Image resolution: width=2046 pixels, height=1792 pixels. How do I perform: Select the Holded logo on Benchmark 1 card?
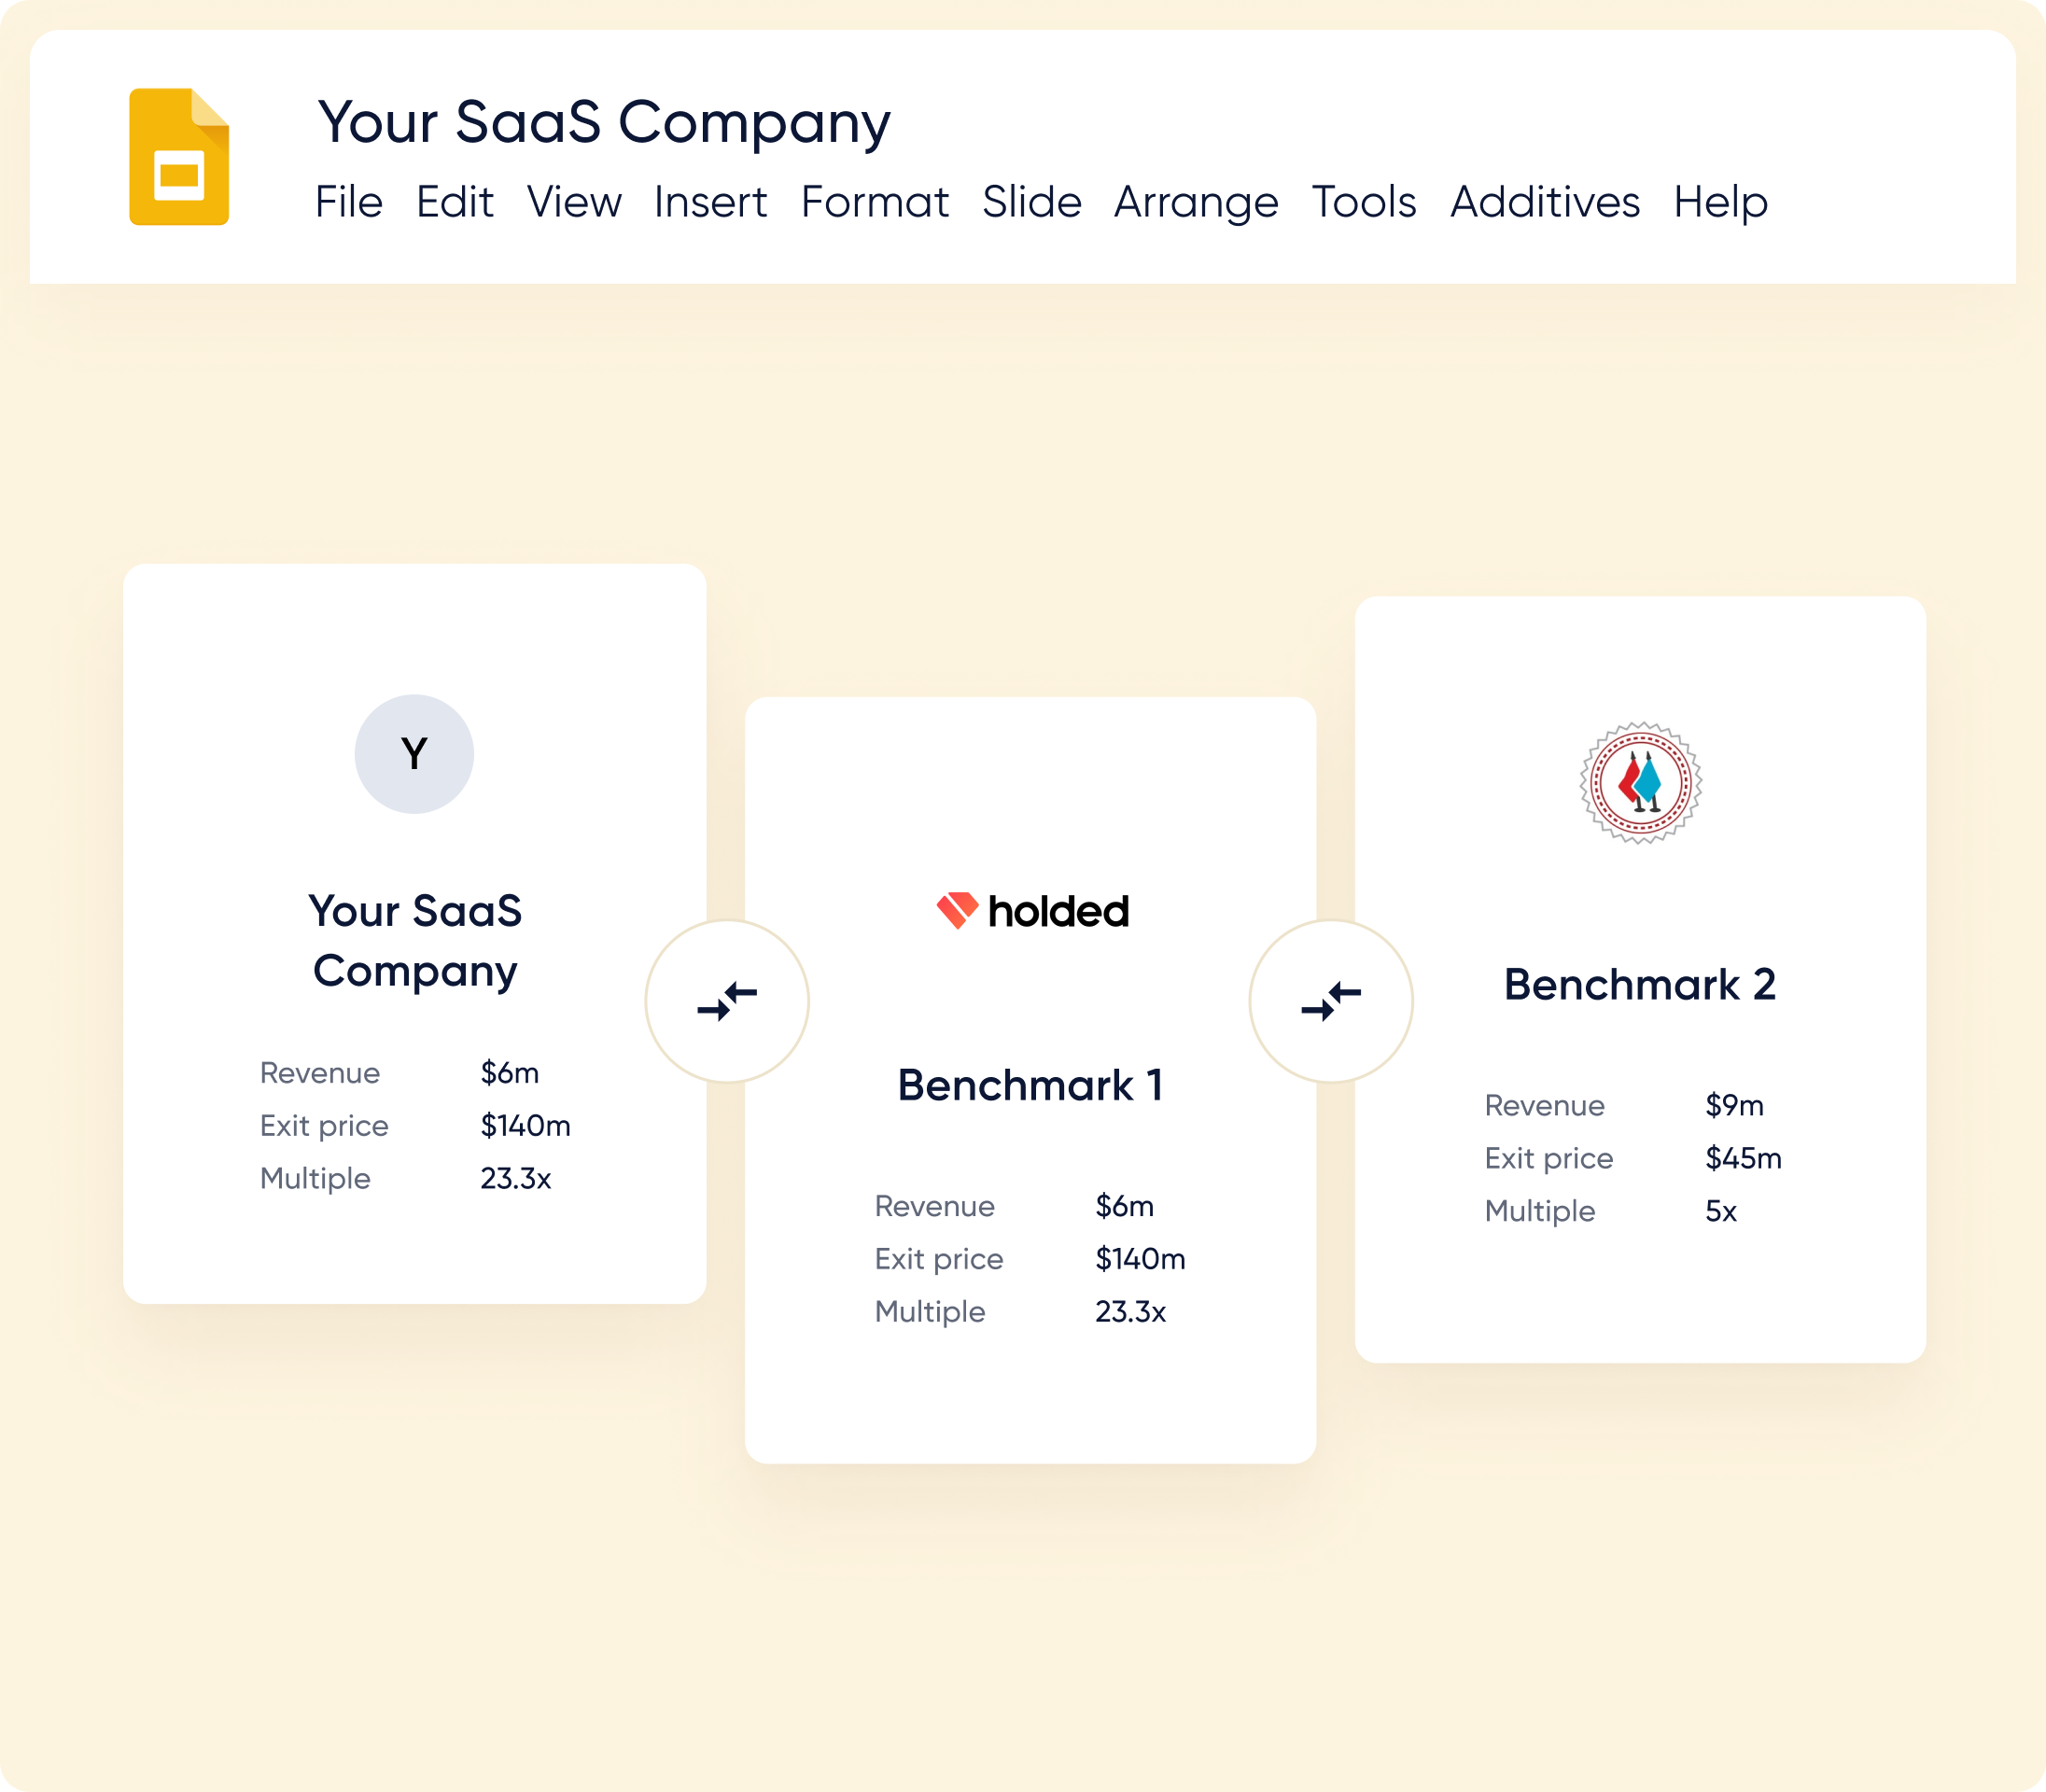(x=1034, y=910)
